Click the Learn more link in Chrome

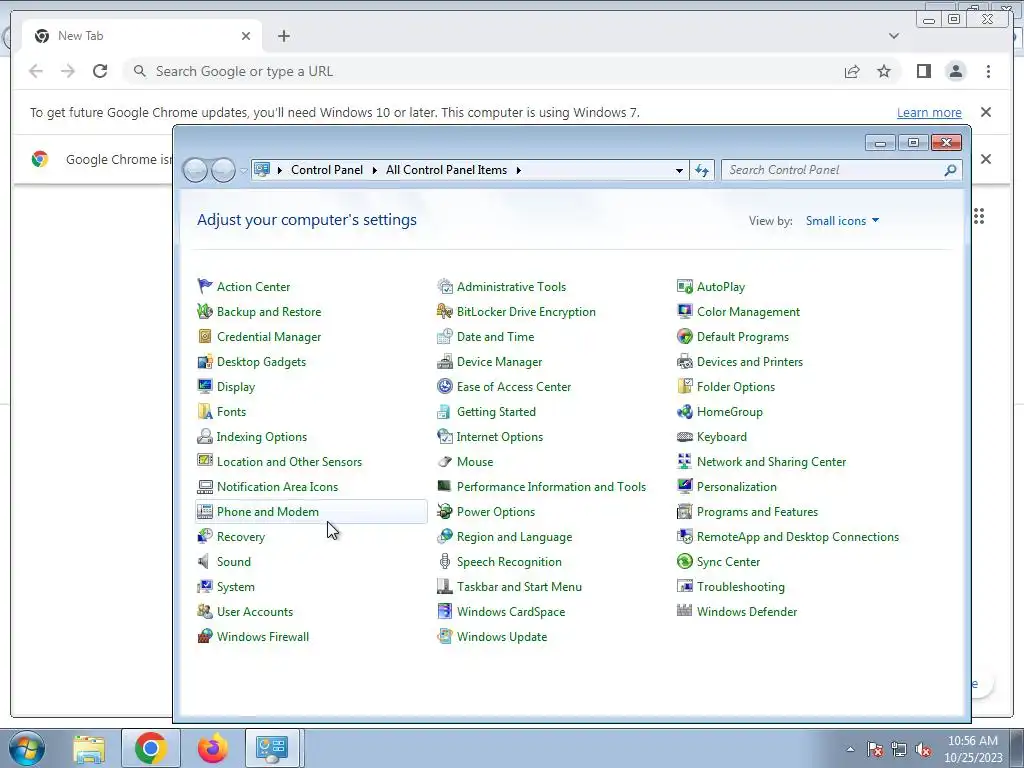point(929,112)
